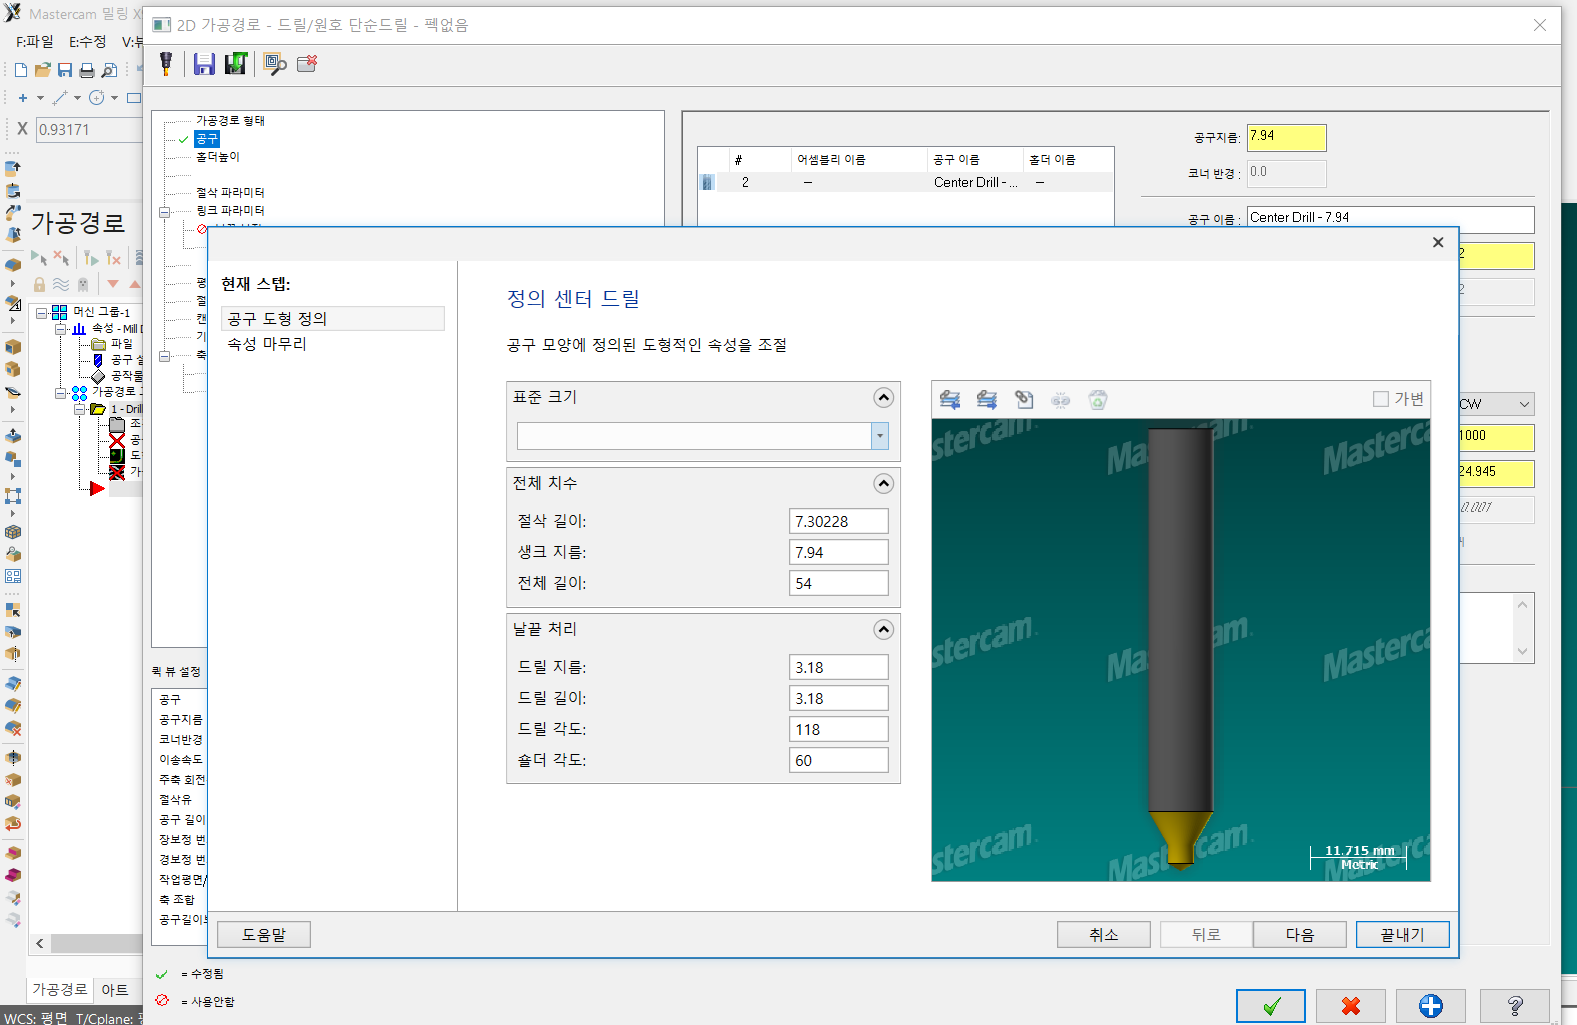Click the 드릴 지름 input field
Viewport: 1577px width, 1025px height.
(x=839, y=667)
